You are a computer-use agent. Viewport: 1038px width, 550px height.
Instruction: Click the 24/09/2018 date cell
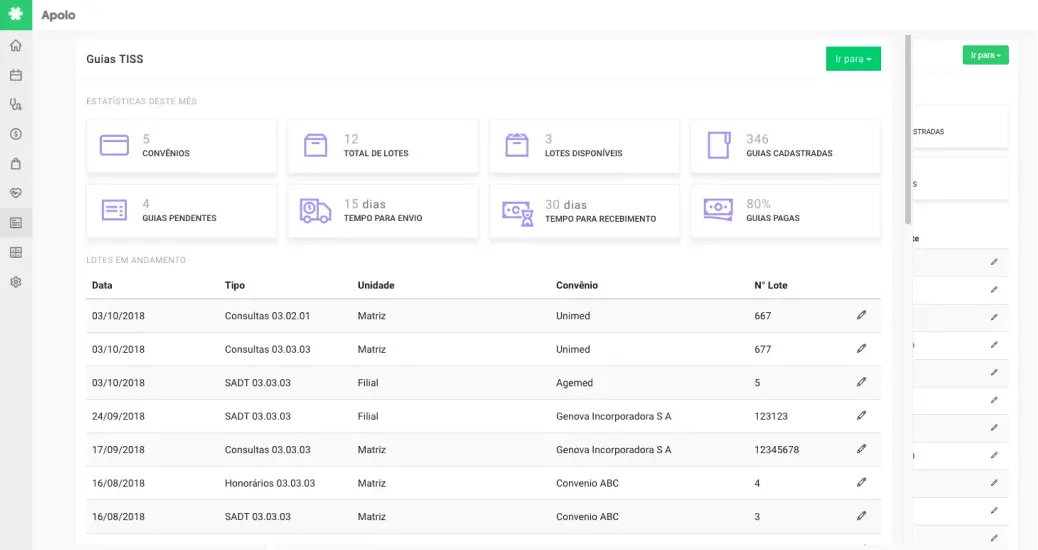pos(118,416)
